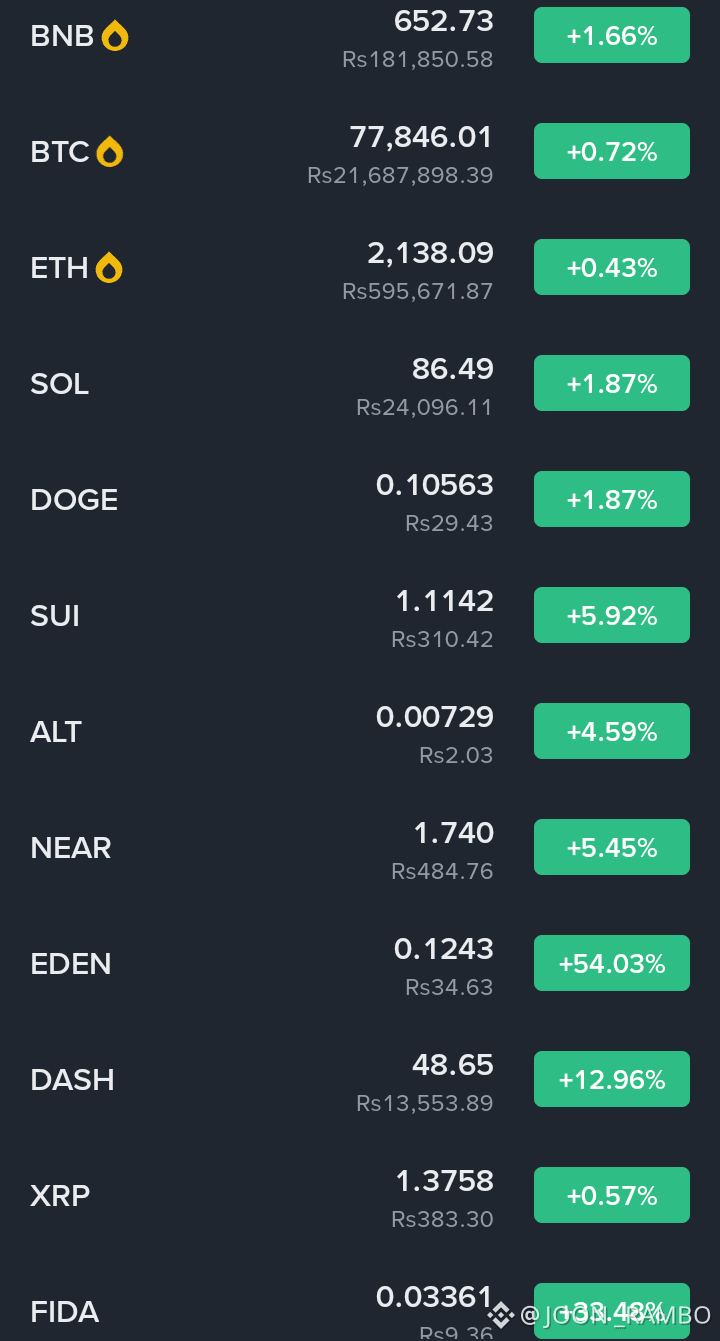Image resolution: width=720 pixels, height=1341 pixels.
Task: Tap the ETH +0.43% change badge
Action: tap(612, 267)
